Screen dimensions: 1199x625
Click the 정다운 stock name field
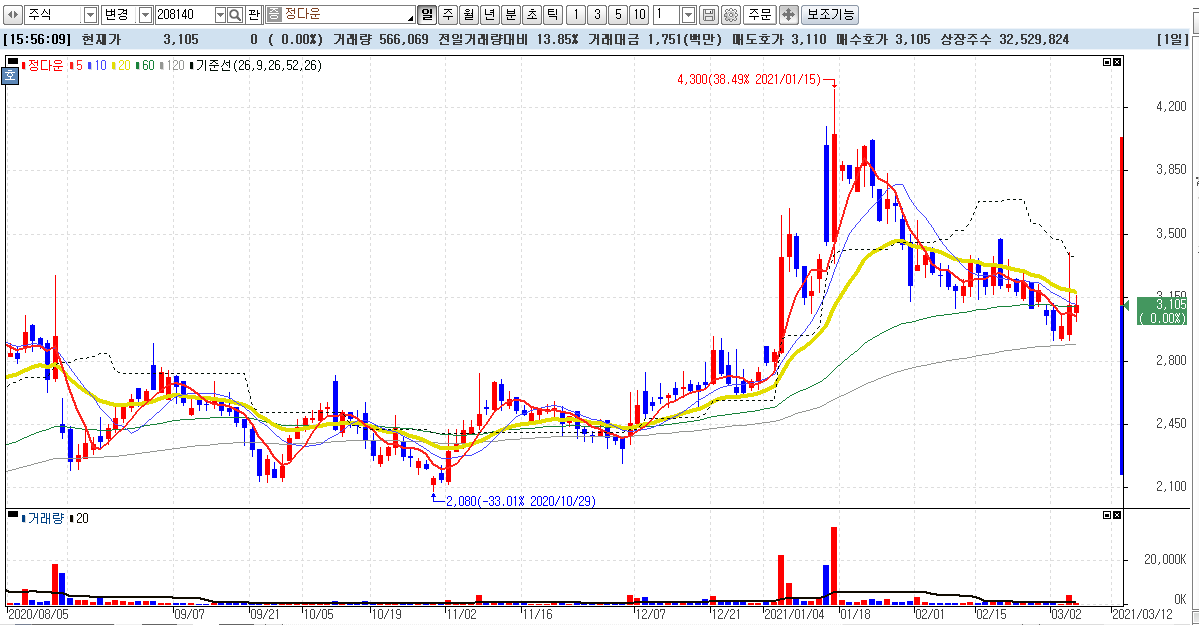pos(340,15)
